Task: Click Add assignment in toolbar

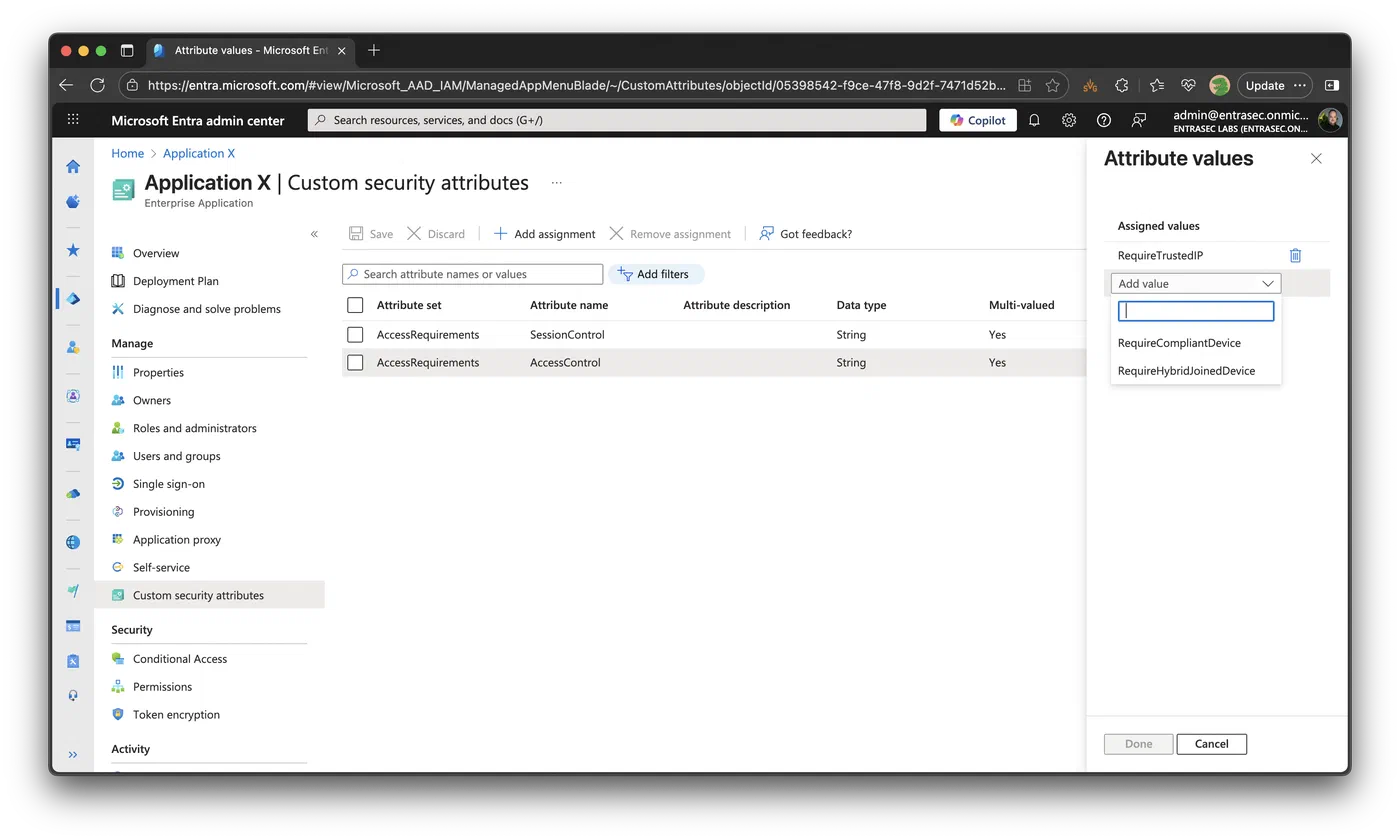Action: (544, 234)
